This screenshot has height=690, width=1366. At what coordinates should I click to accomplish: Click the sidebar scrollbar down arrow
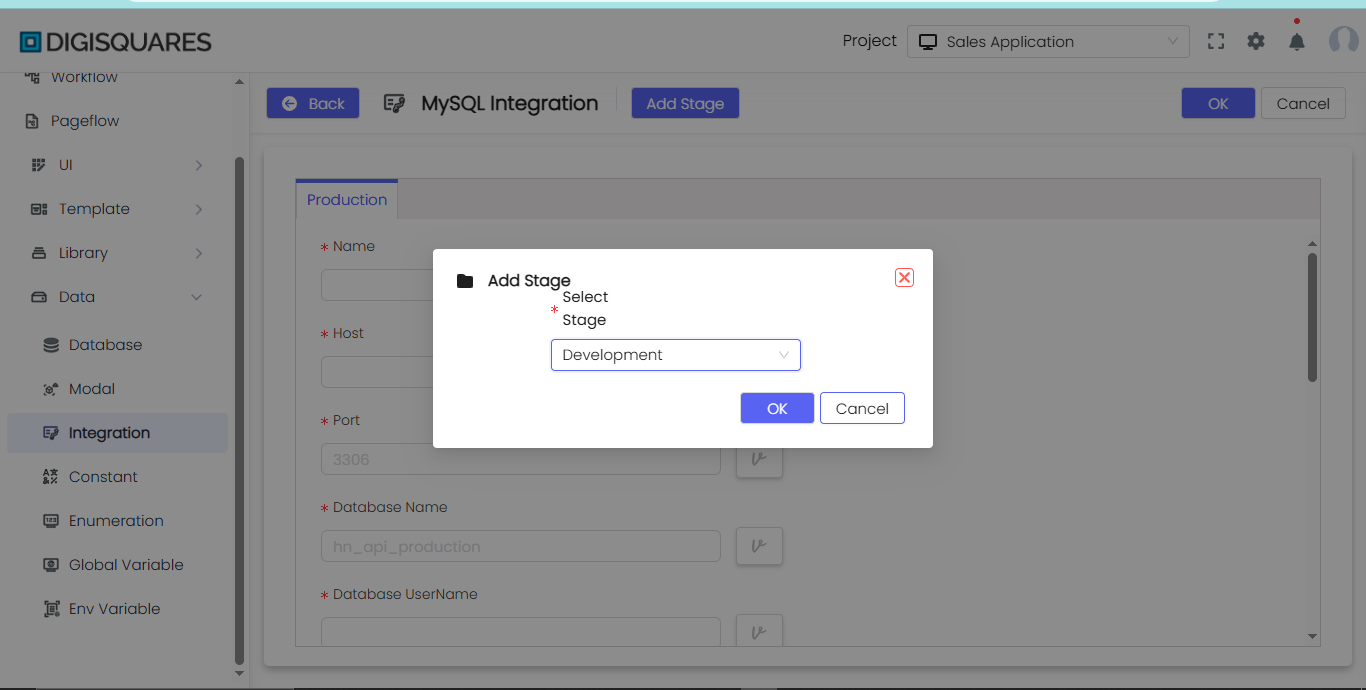[238, 673]
